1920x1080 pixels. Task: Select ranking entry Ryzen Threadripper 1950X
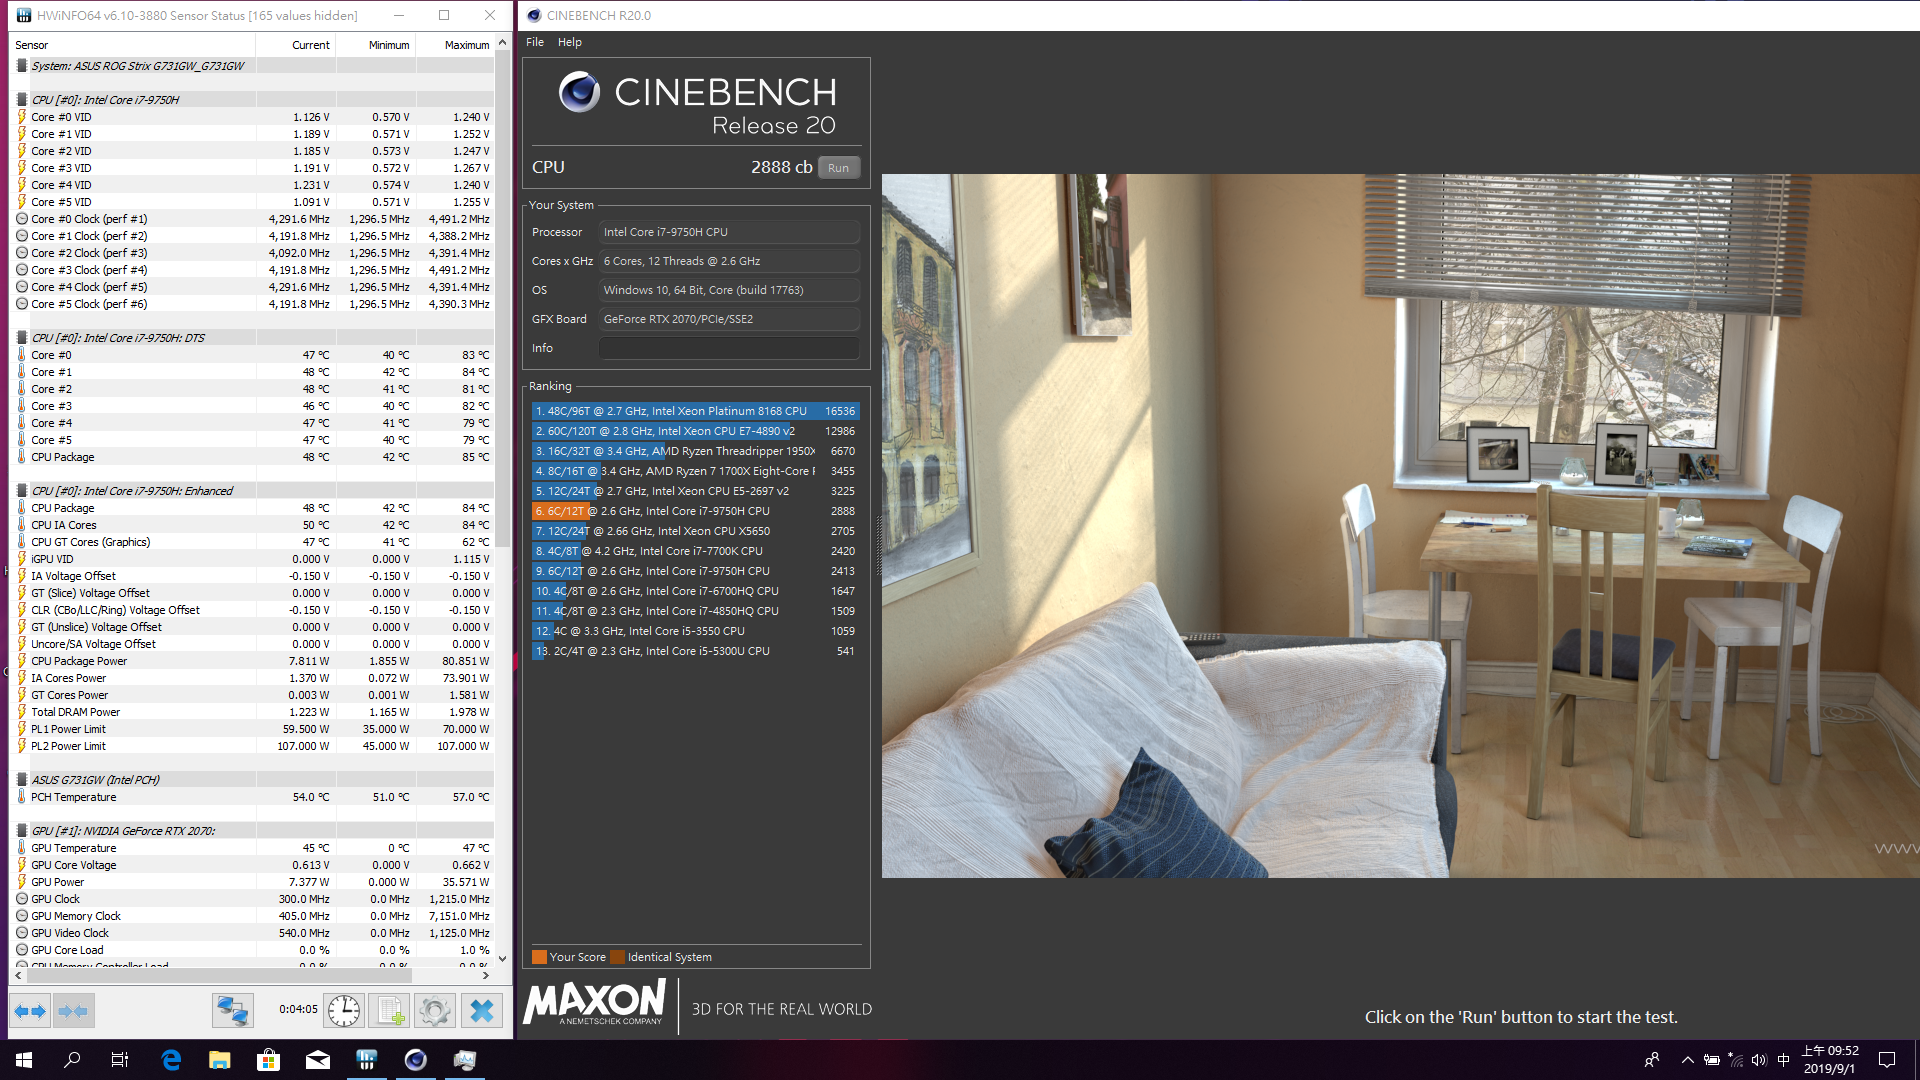coord(695,451)
